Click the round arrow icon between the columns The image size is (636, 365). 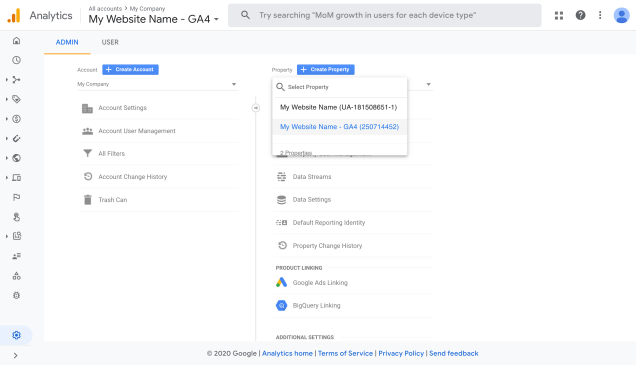[256, 107]
